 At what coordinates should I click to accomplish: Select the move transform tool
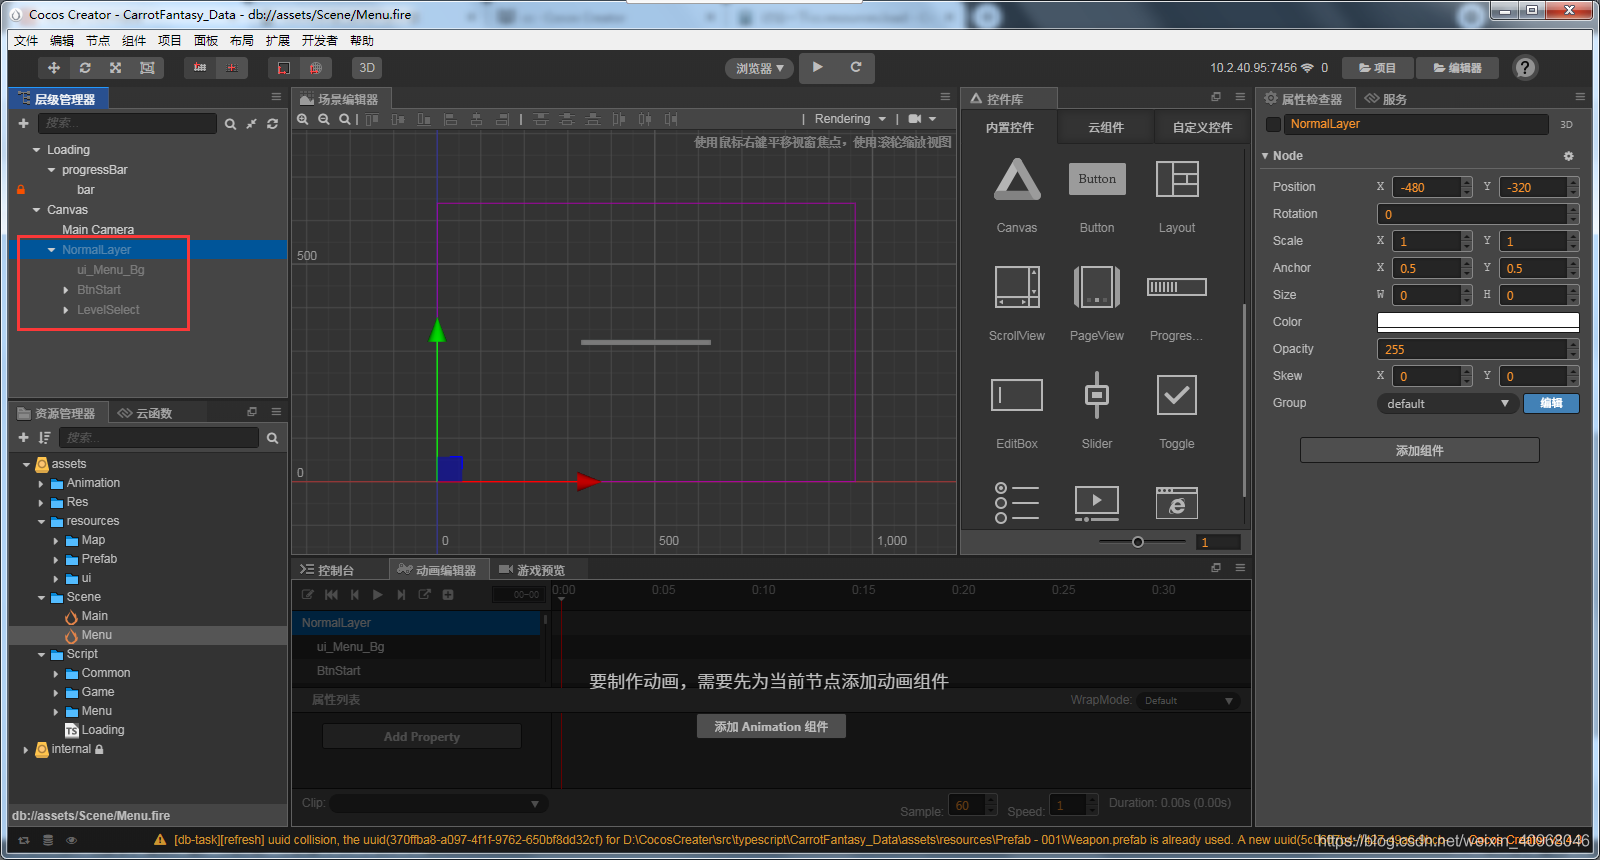pos(54,68)
